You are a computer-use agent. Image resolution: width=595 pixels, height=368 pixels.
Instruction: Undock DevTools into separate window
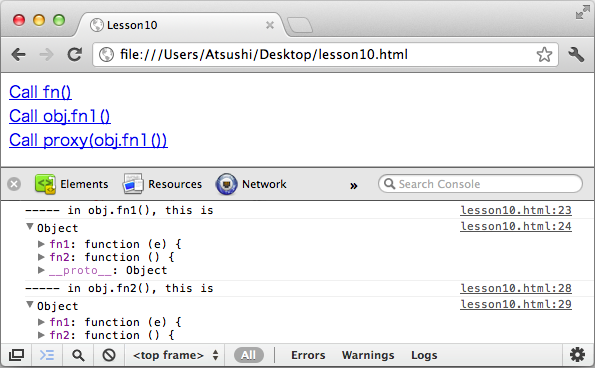(16, 355)
